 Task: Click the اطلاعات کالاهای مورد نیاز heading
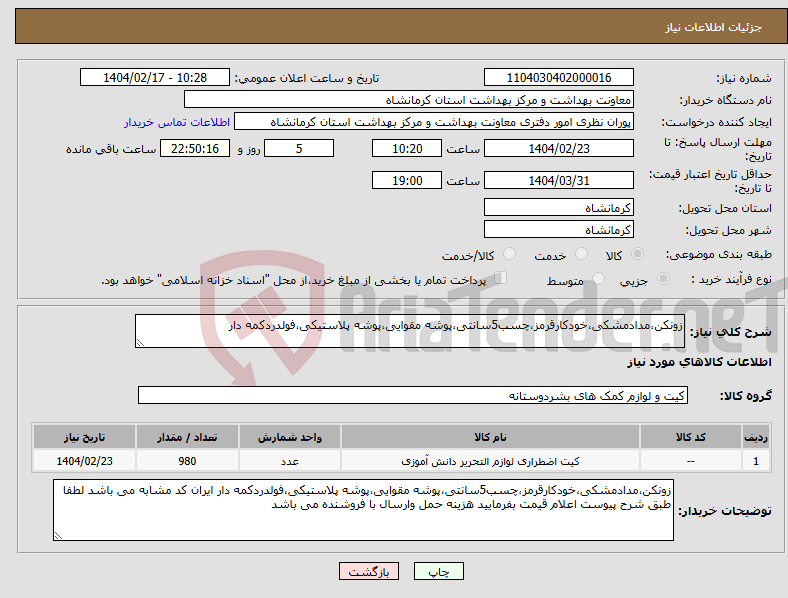coord(699,362)
